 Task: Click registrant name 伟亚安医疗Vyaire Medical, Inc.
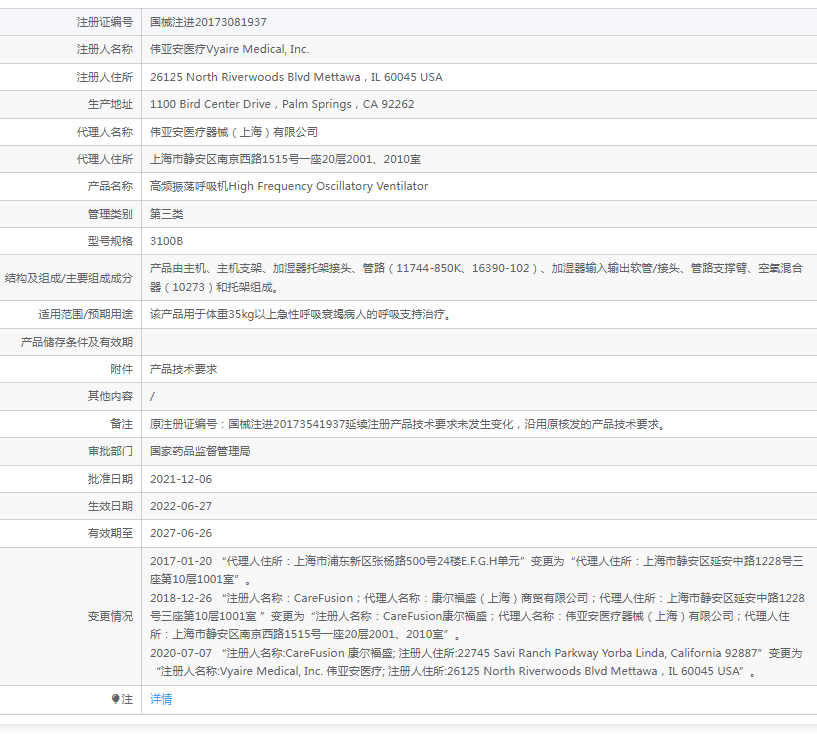point(229,49)
